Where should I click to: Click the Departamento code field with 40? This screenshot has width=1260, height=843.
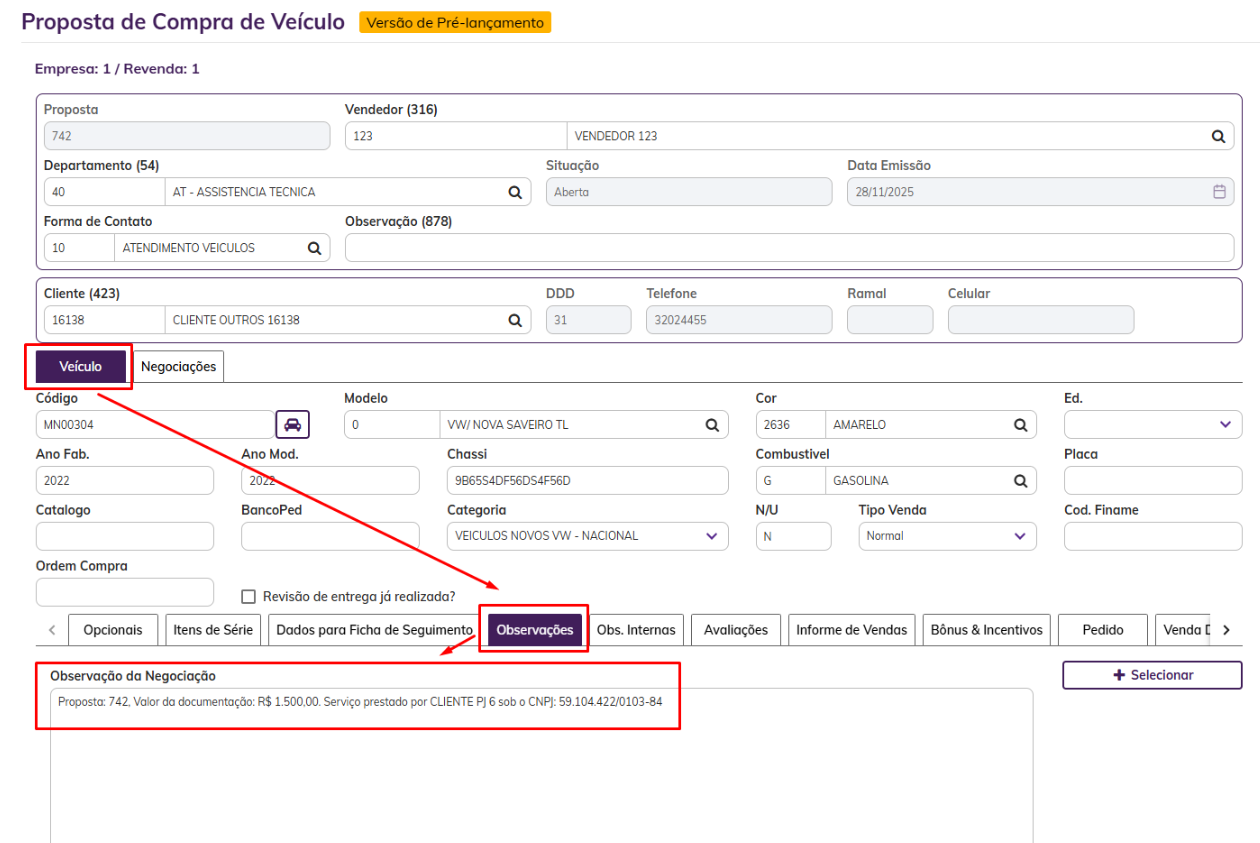click(104, 192)
